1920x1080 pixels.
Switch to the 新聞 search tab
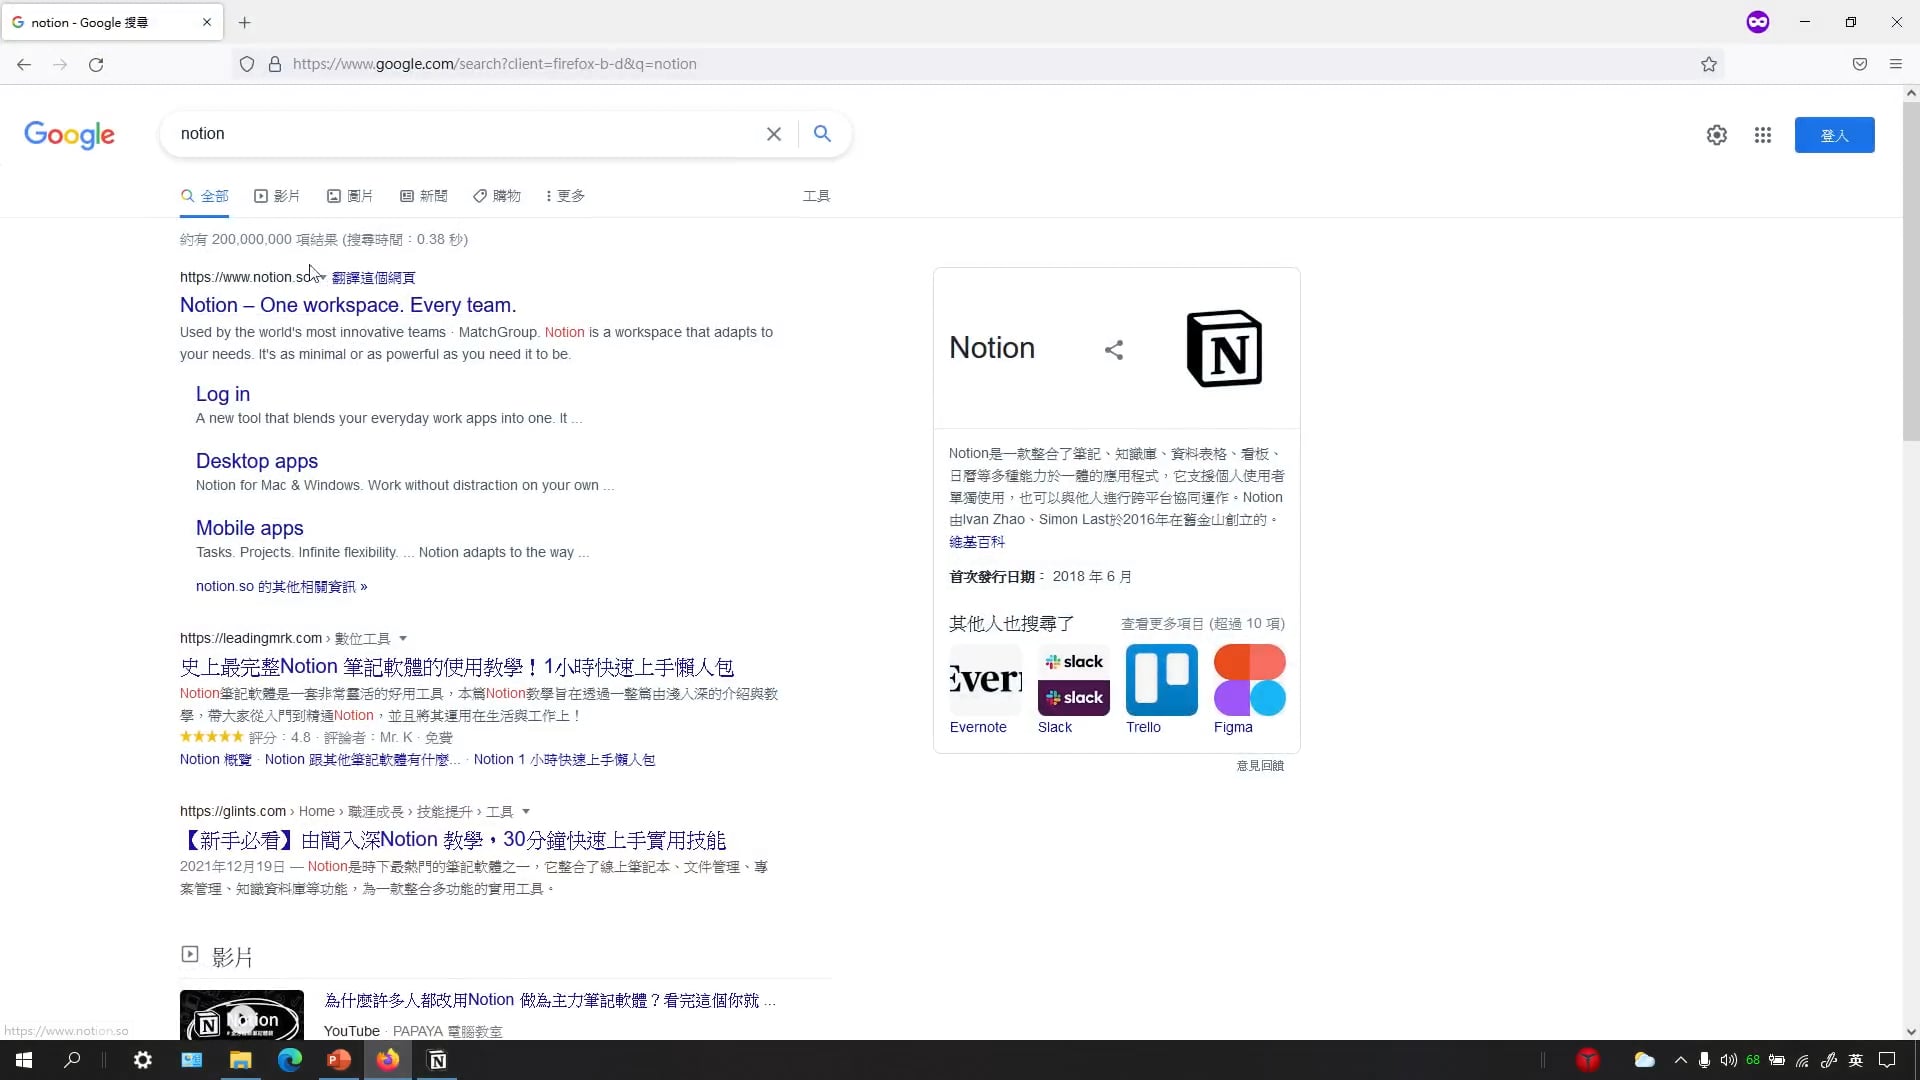[422, 196]
